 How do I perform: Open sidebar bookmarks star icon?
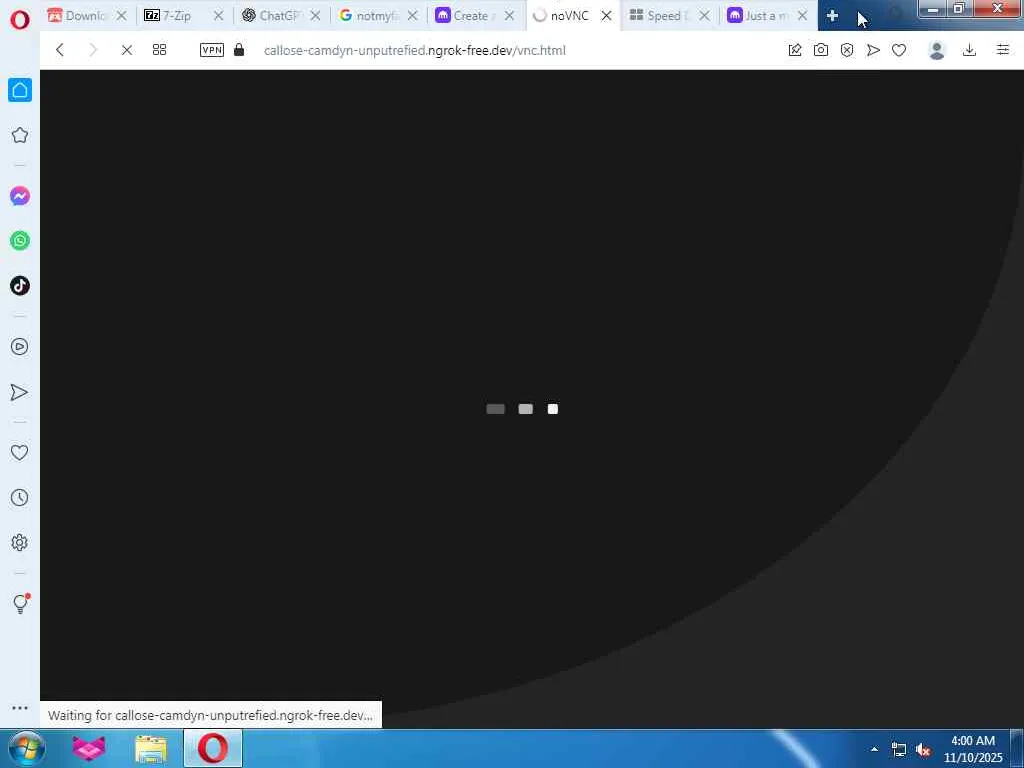click(20, 135)
